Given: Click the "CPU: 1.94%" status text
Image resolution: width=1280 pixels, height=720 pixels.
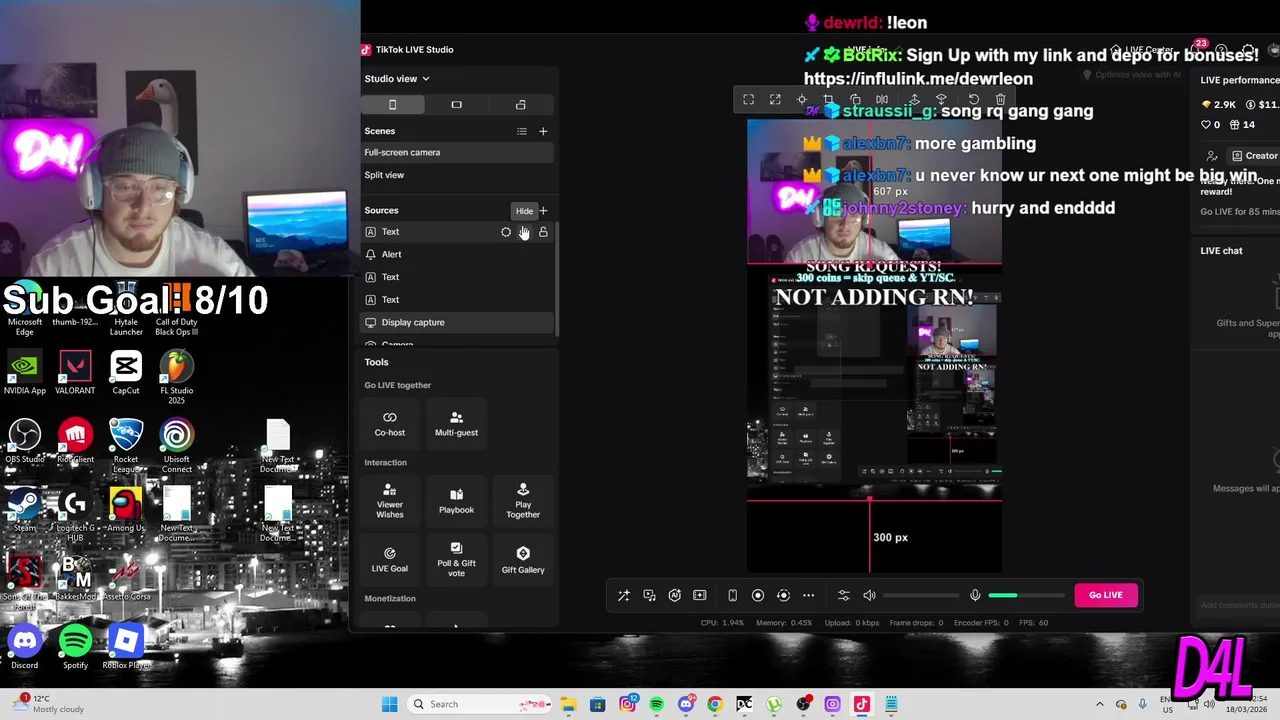Looking at the screenshot, I should [x=723, y=623].
